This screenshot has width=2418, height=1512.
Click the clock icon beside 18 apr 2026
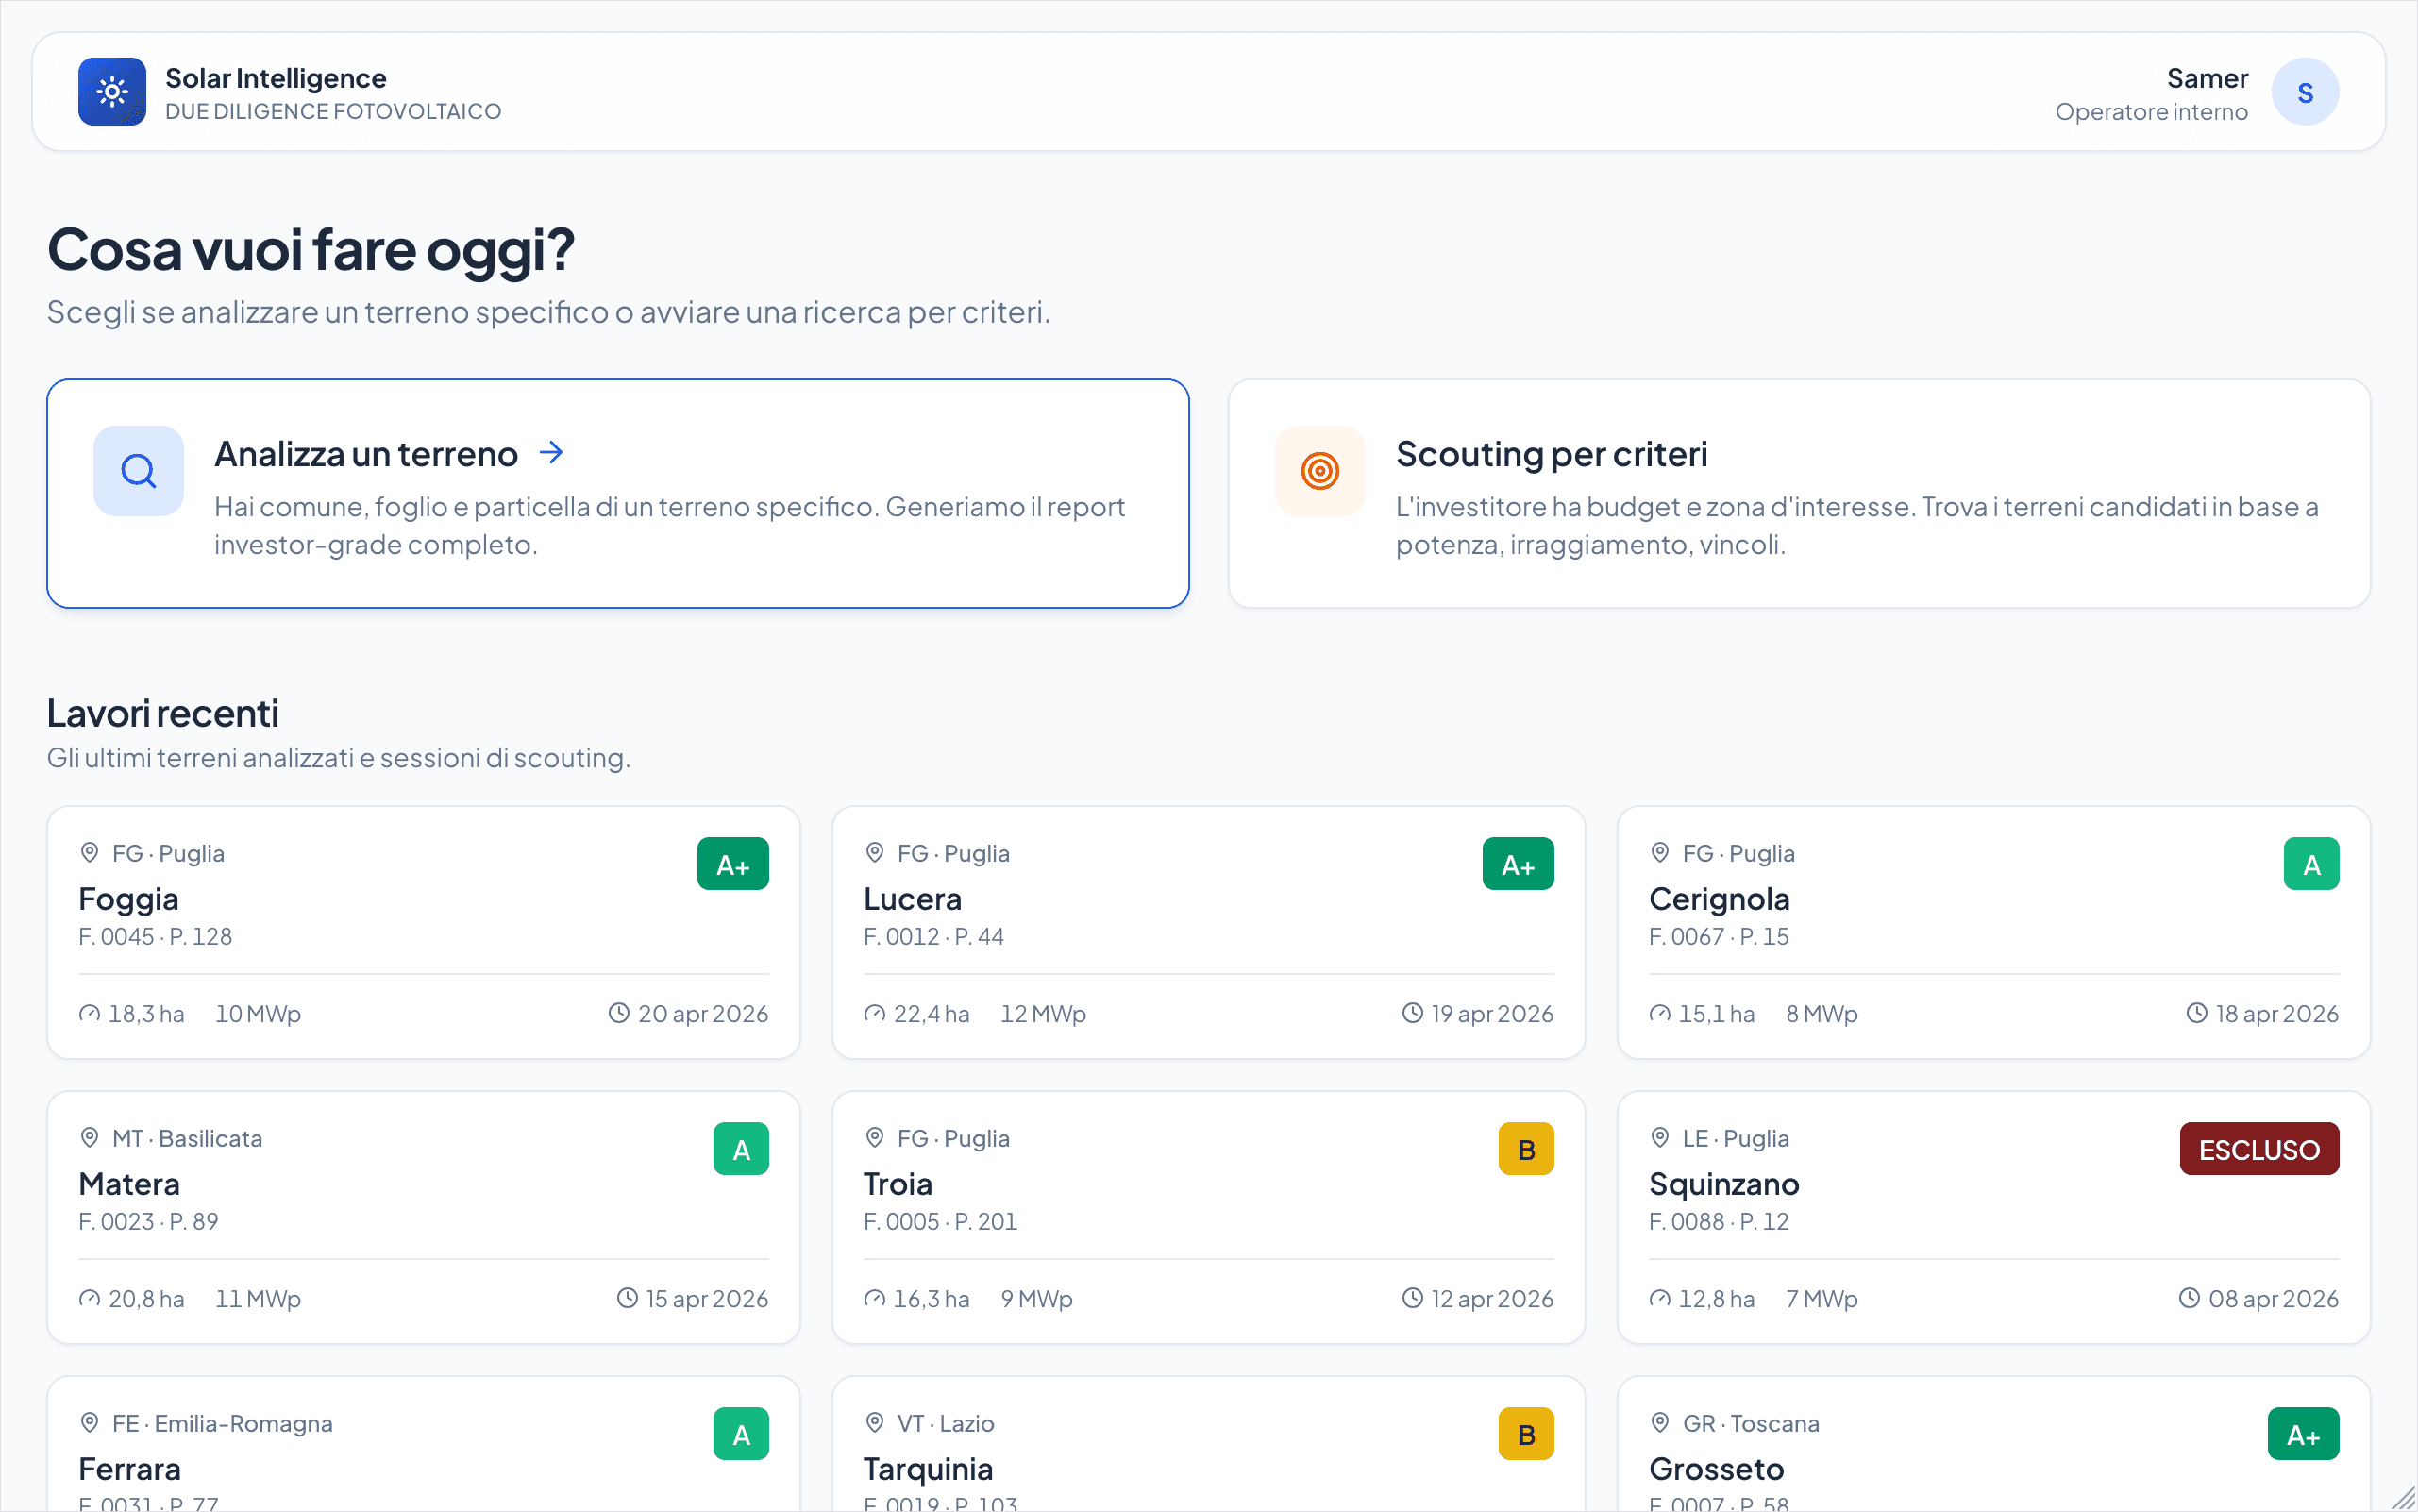click(x=2196, y=1013)
